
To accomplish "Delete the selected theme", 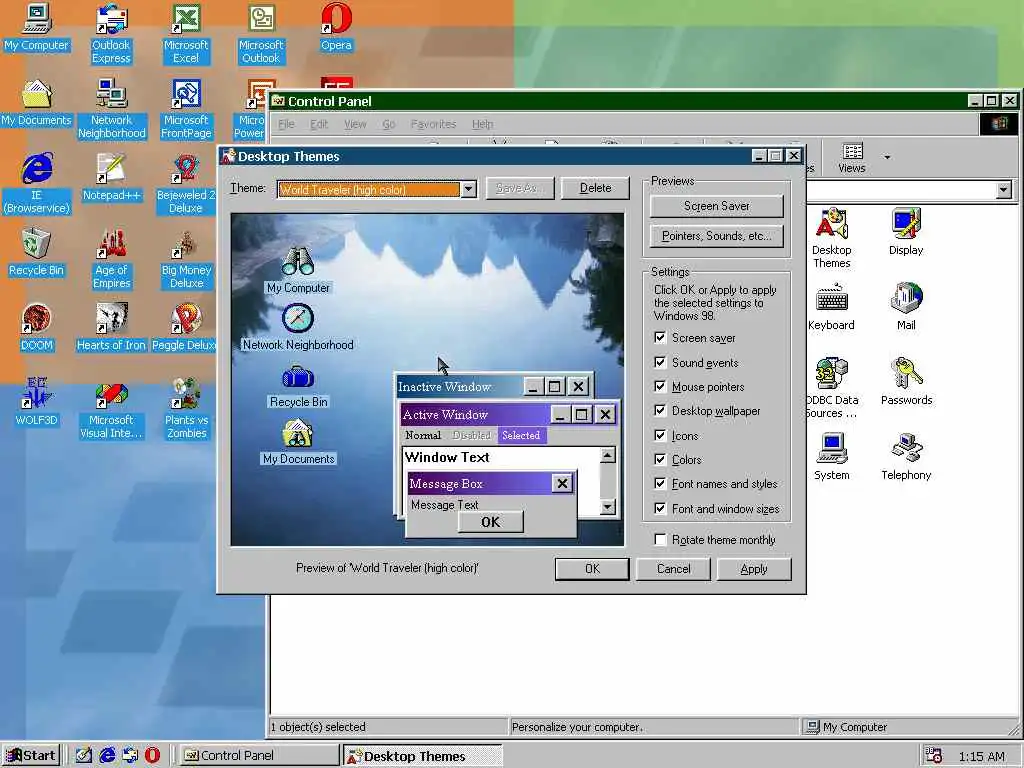I will pyautogui.click(x=595, y=188).
